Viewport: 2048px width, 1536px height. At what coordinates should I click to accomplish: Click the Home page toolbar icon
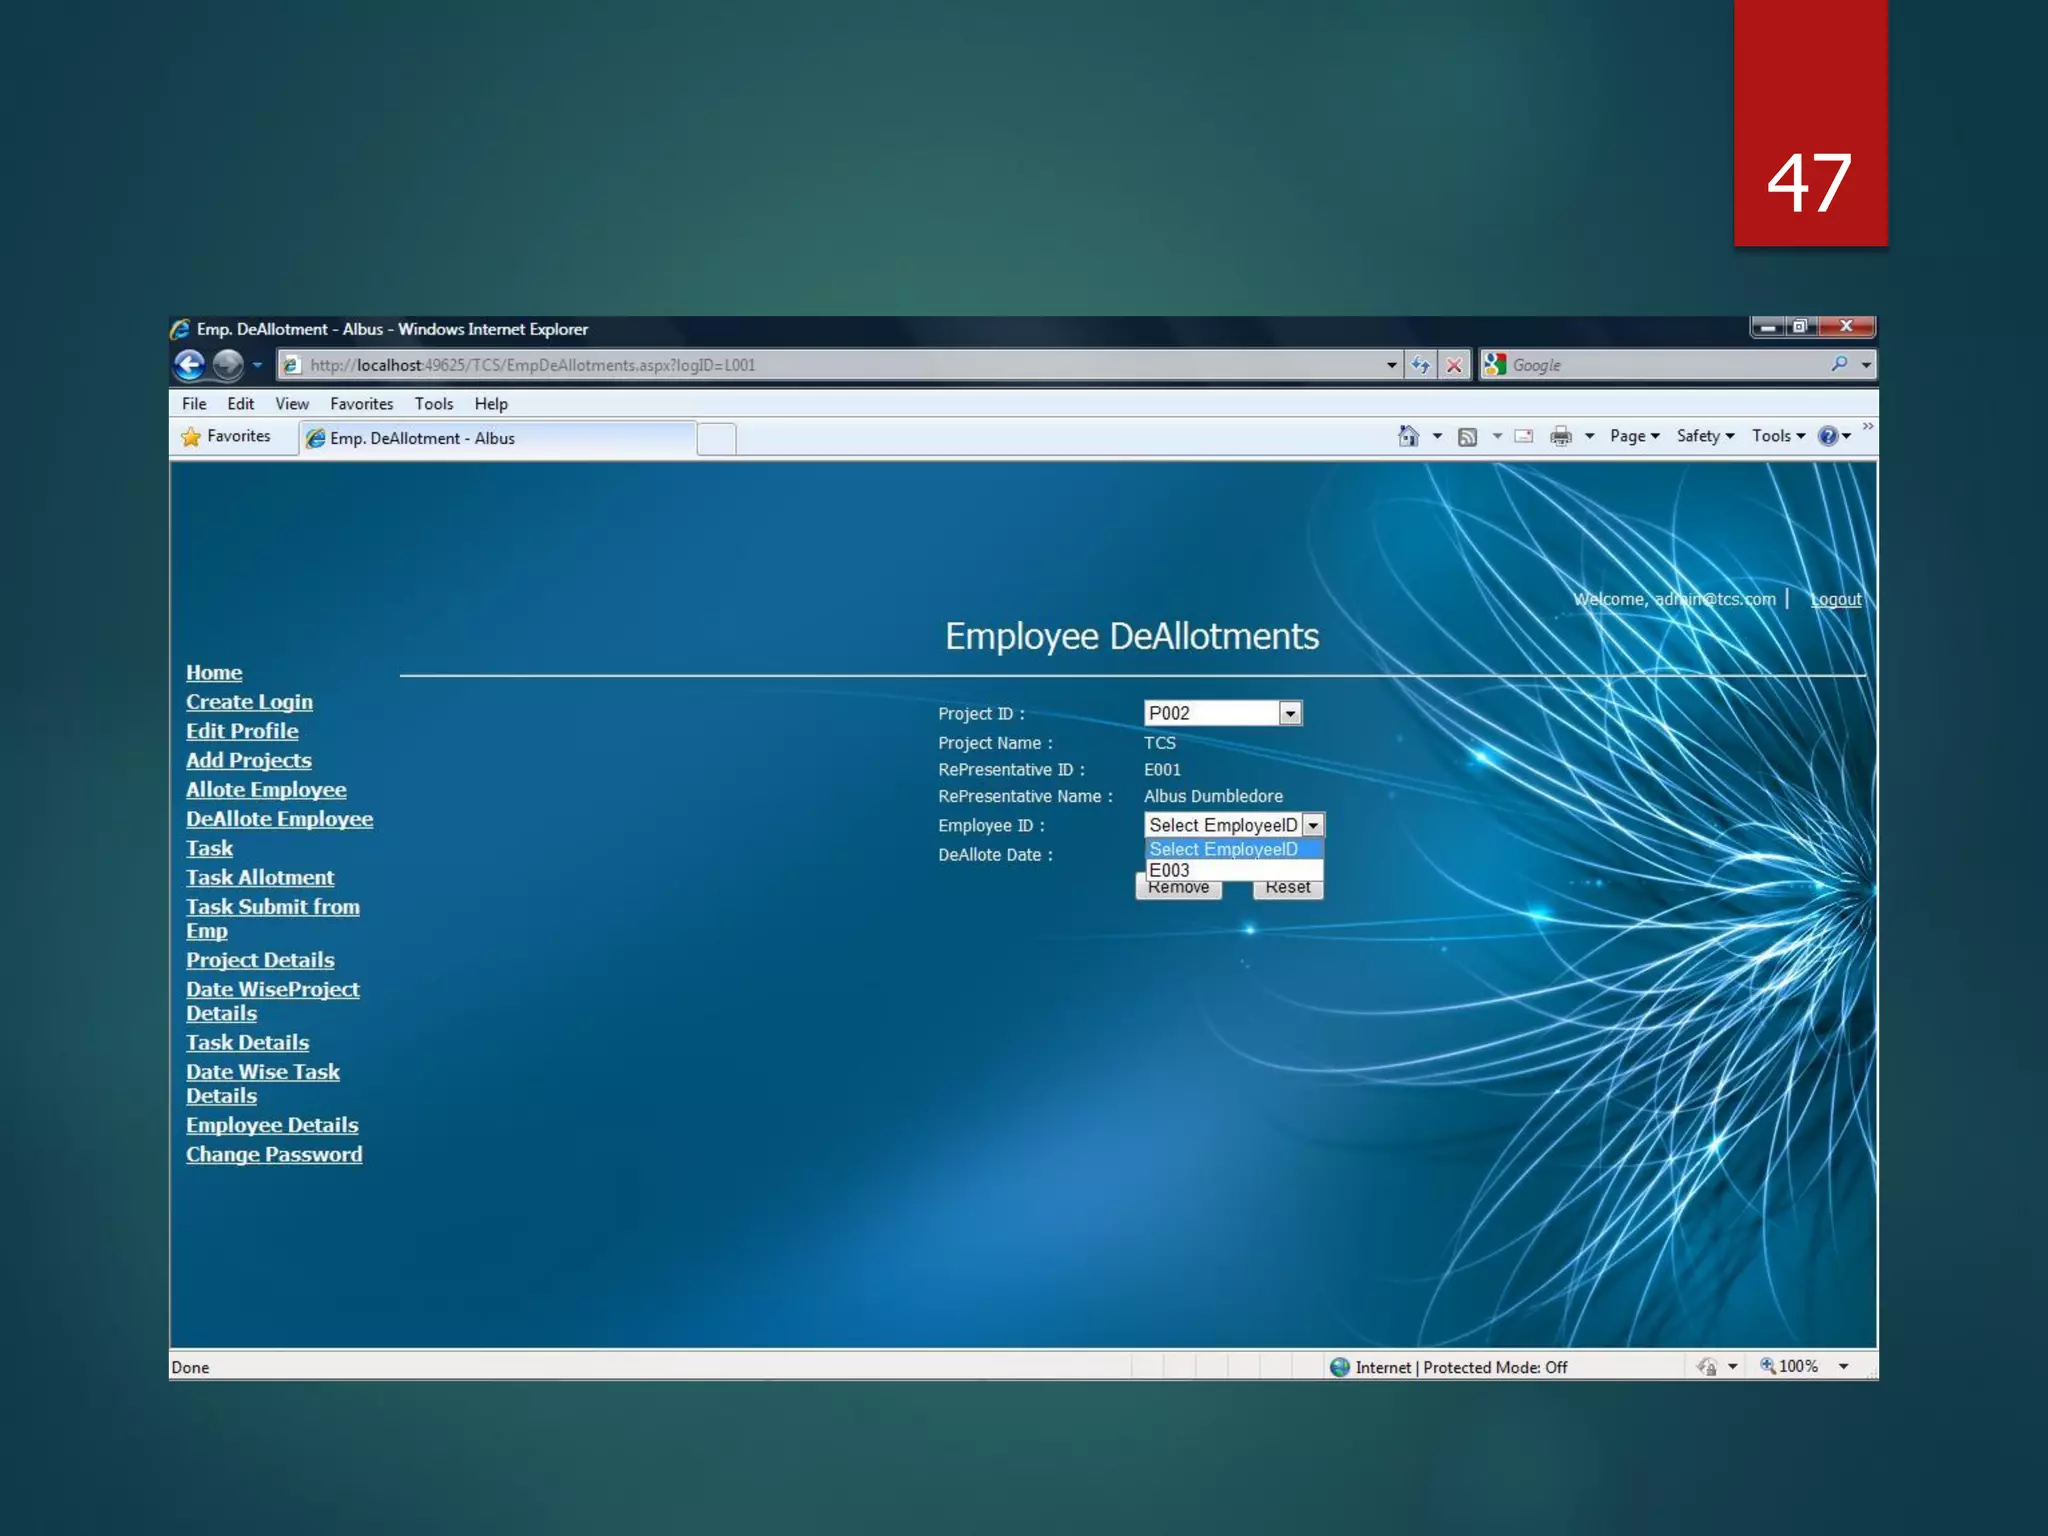click(x=1408, y=436)
